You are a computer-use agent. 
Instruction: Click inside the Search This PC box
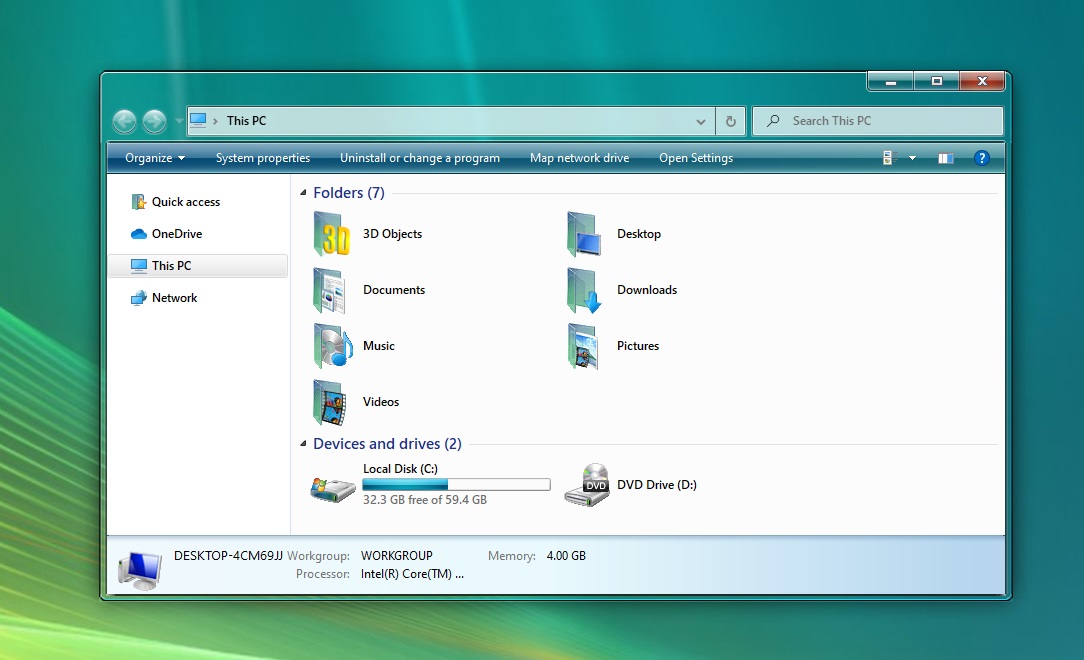[877, 120]
